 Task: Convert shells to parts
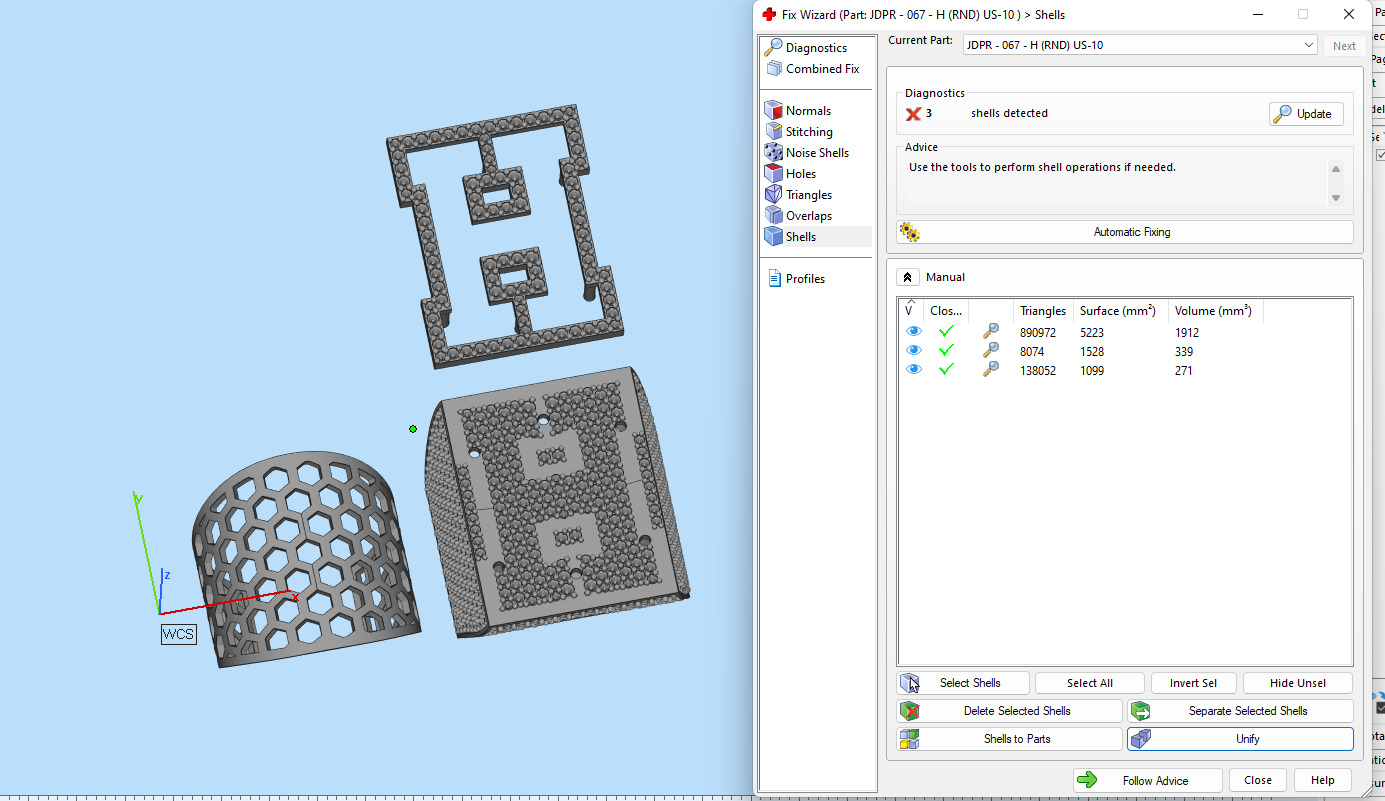tap(1010, 739)
